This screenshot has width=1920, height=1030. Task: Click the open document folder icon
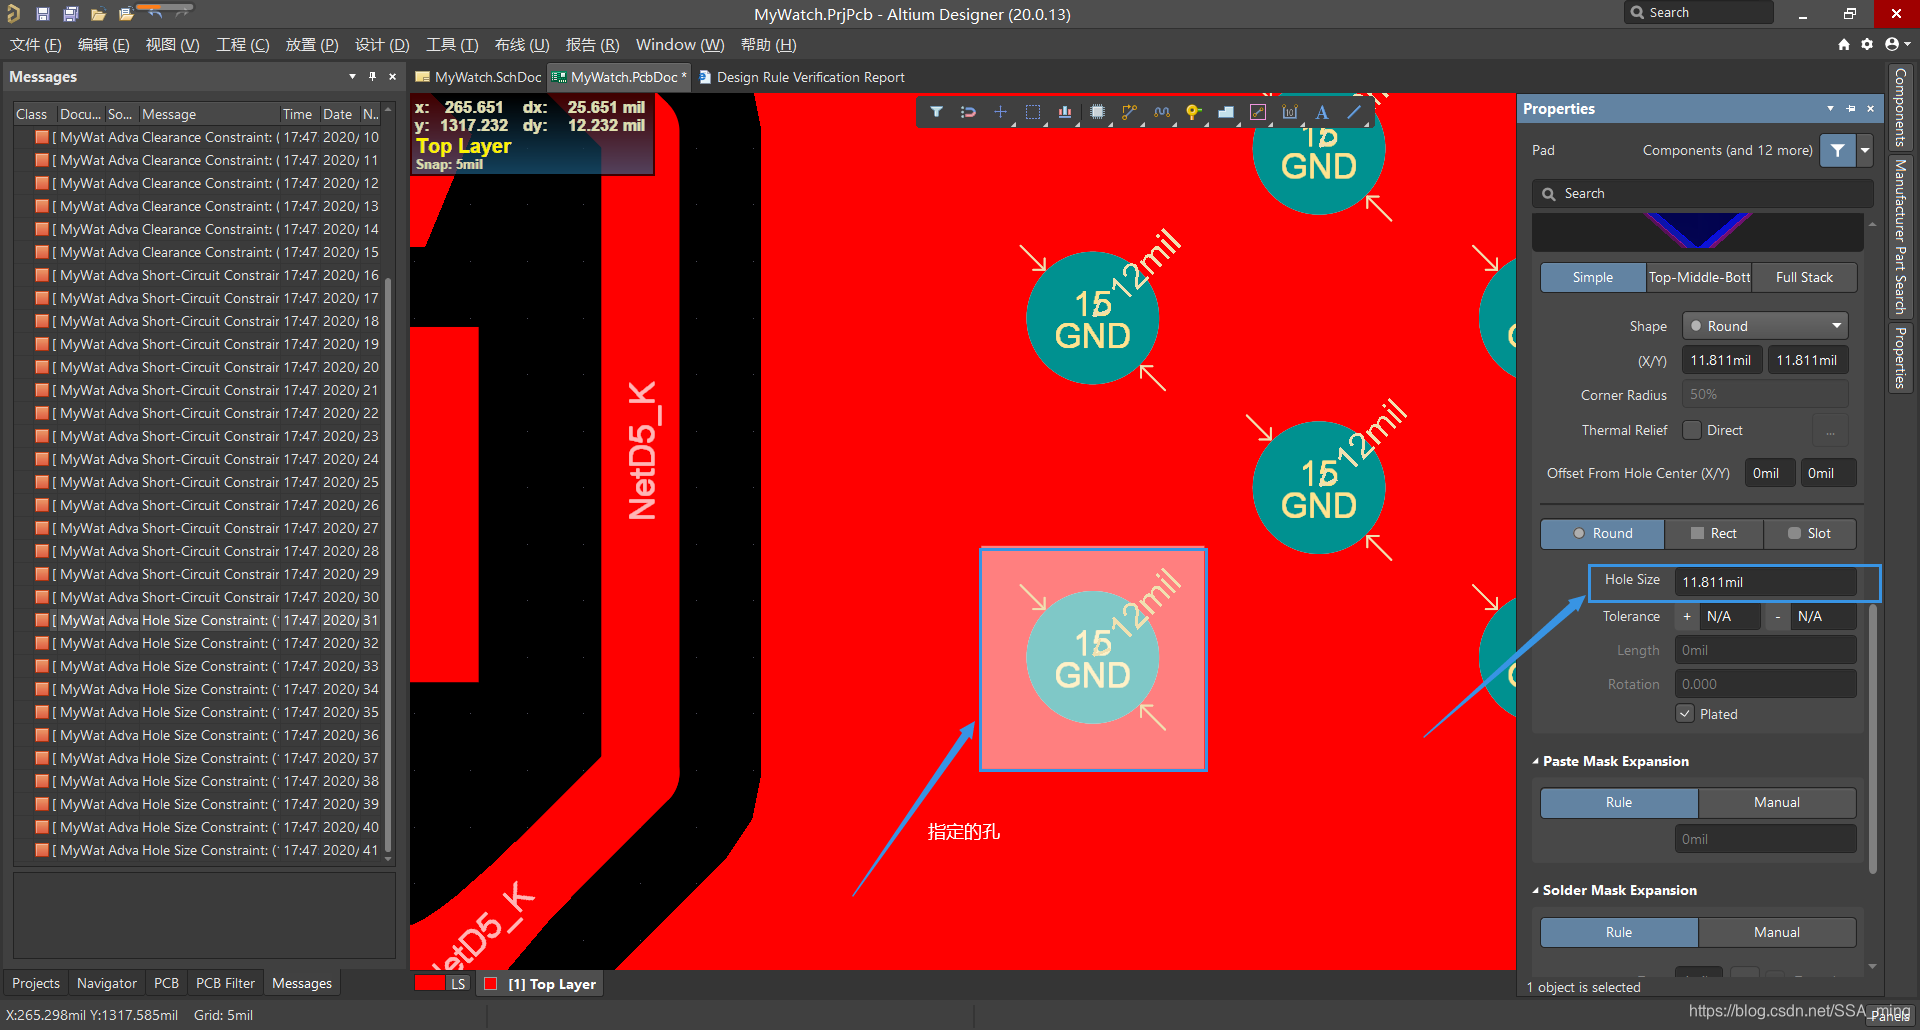click(x=98, y=14)
